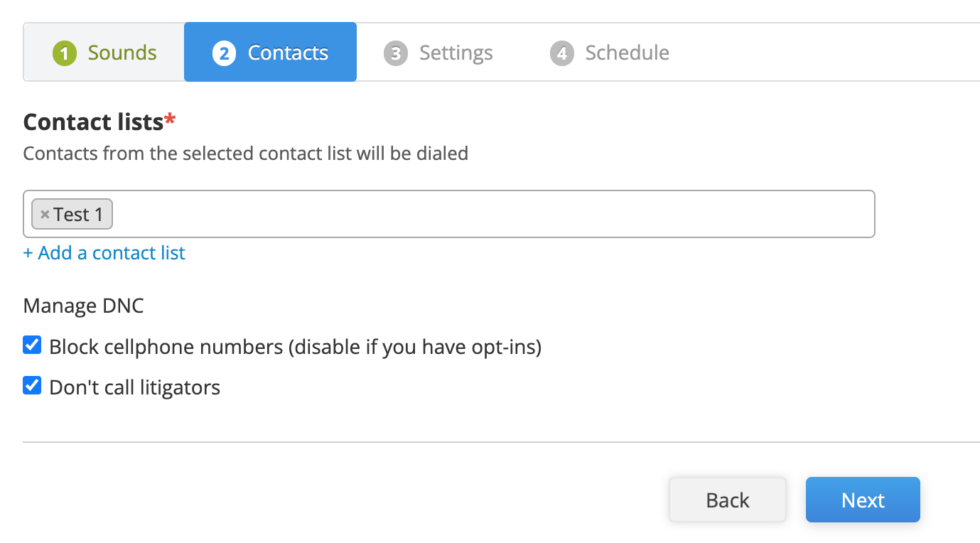The image size is (980, 543).
Task: Click the Don't call litigators label text
Action: pos(134,387)
